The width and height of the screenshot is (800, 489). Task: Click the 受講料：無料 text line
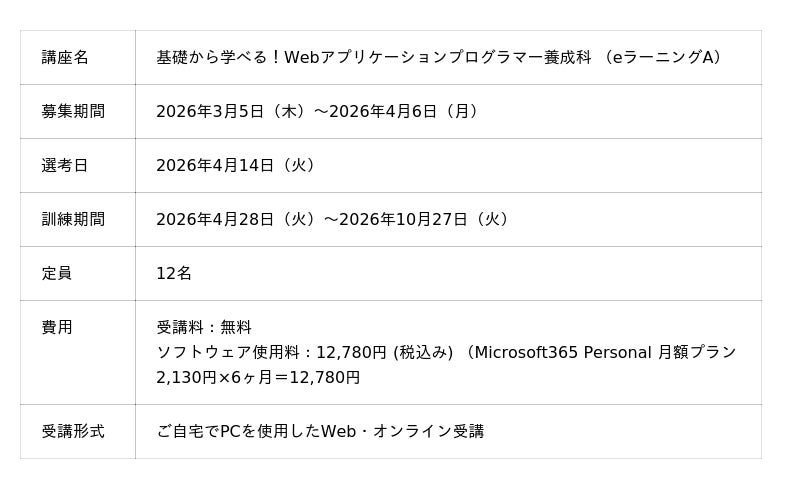point(204,328)
